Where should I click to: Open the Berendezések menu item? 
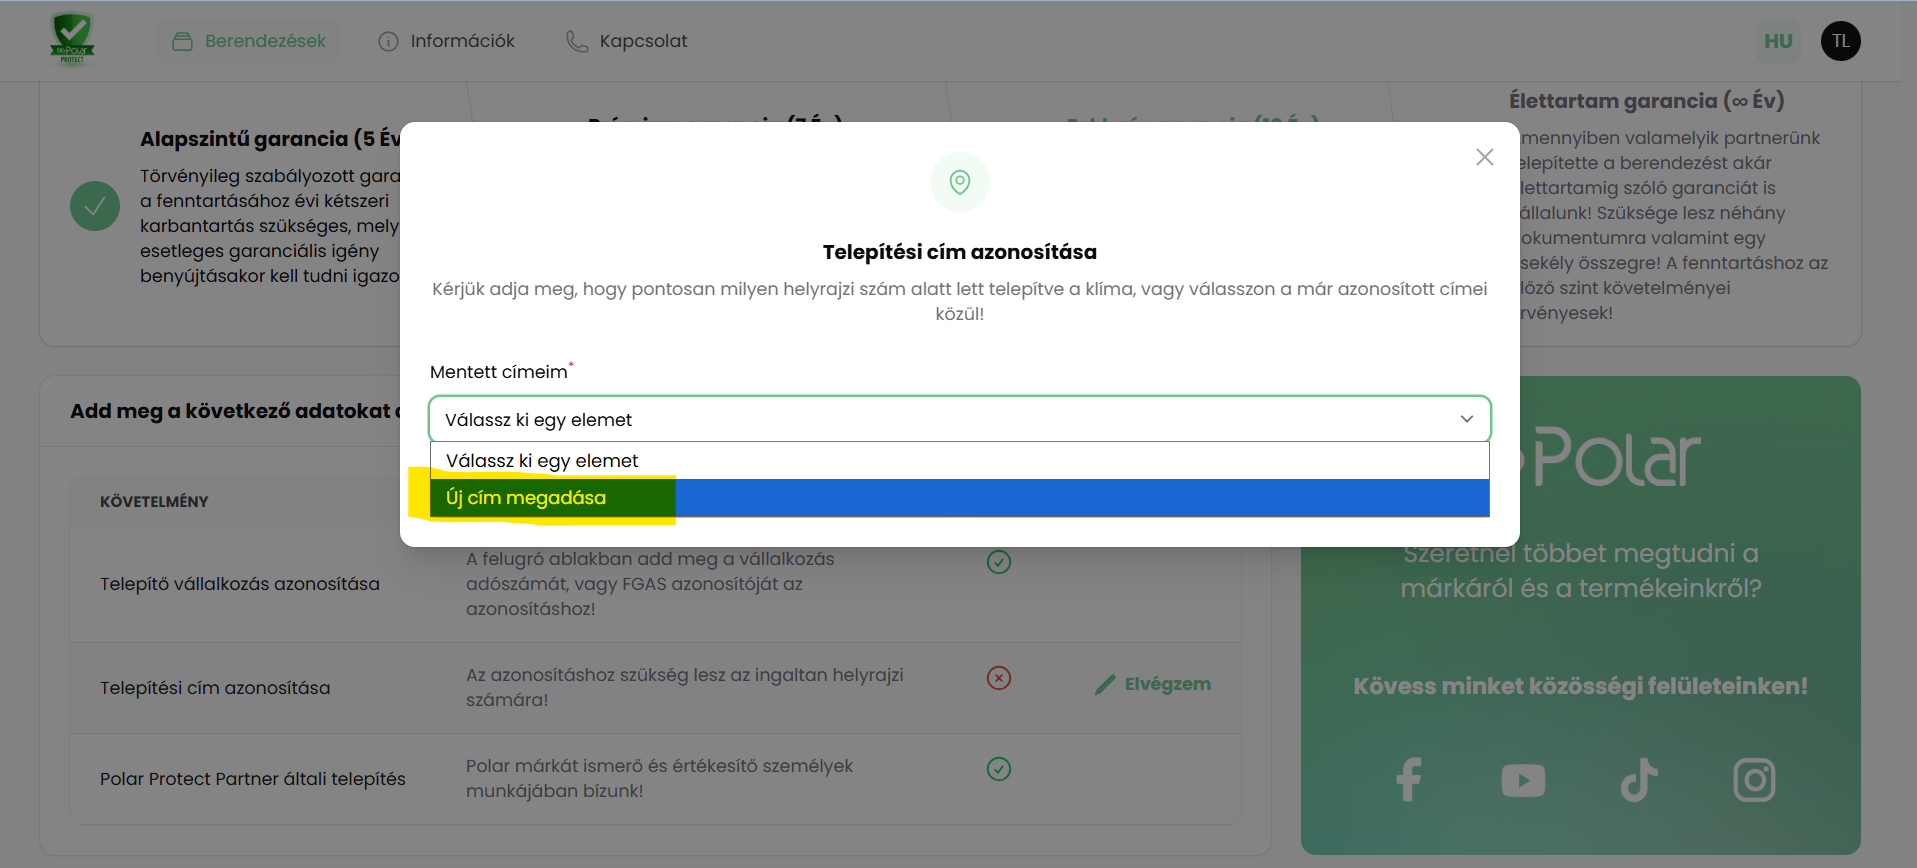coord(249,41)
